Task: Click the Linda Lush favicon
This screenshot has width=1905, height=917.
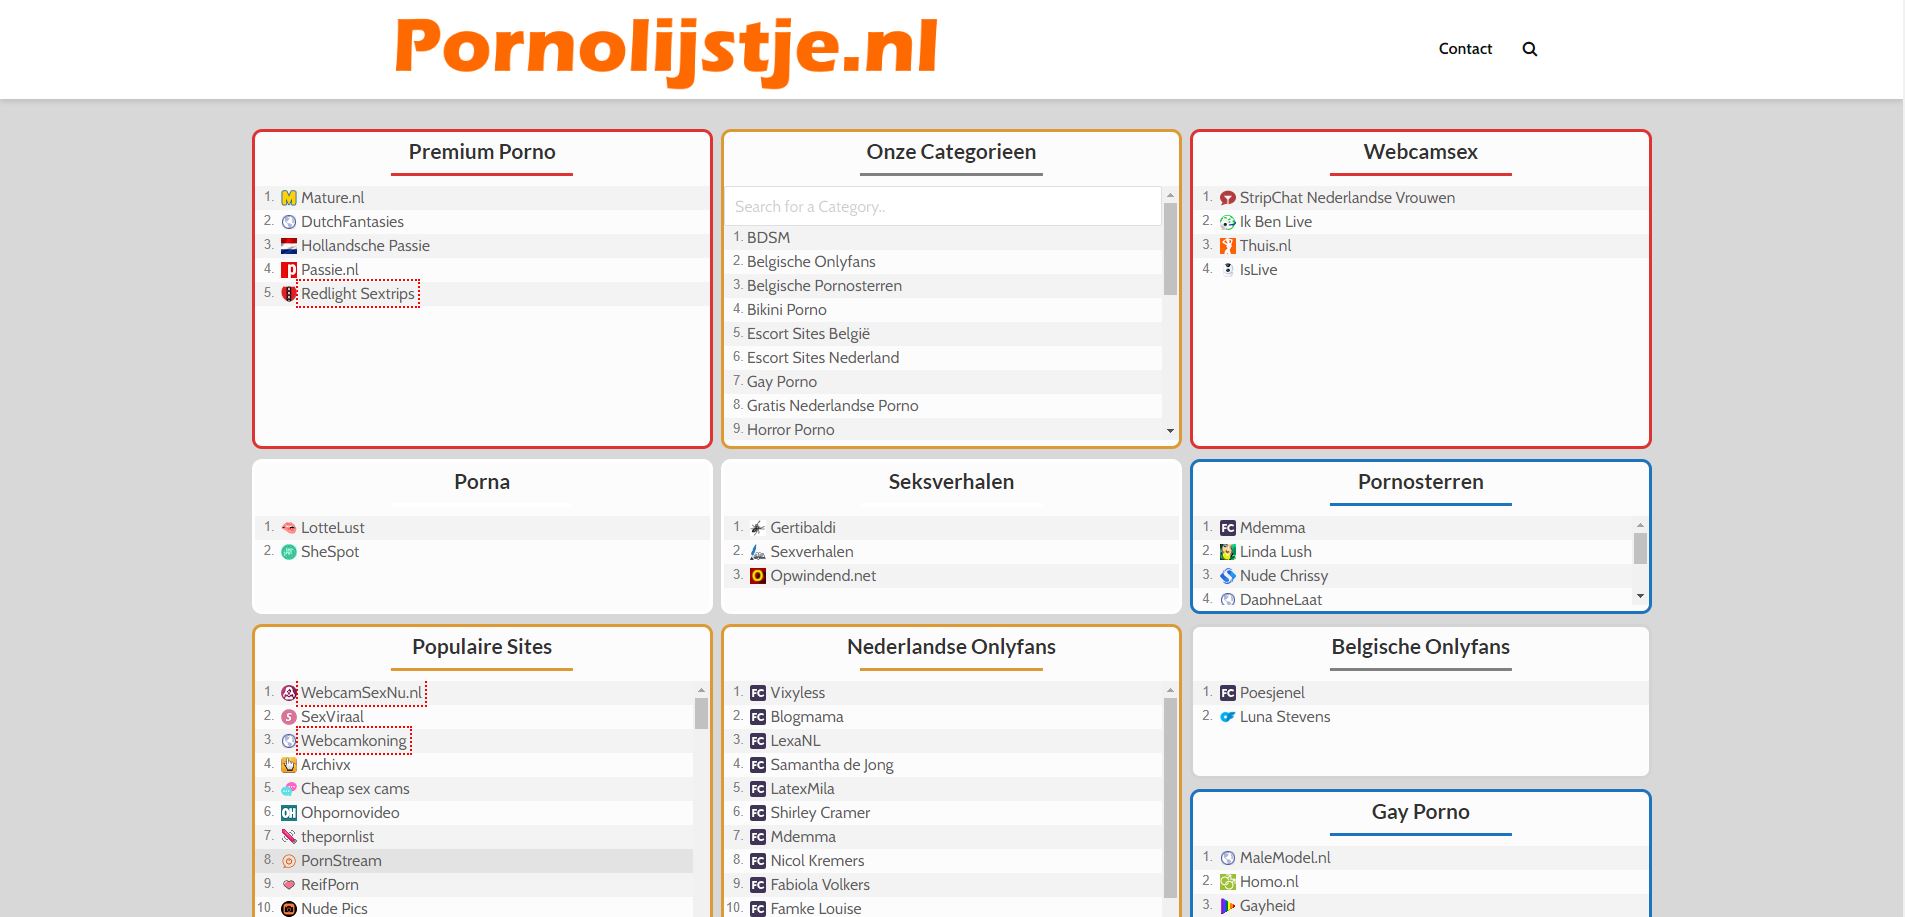Action: coord(1228,552)
